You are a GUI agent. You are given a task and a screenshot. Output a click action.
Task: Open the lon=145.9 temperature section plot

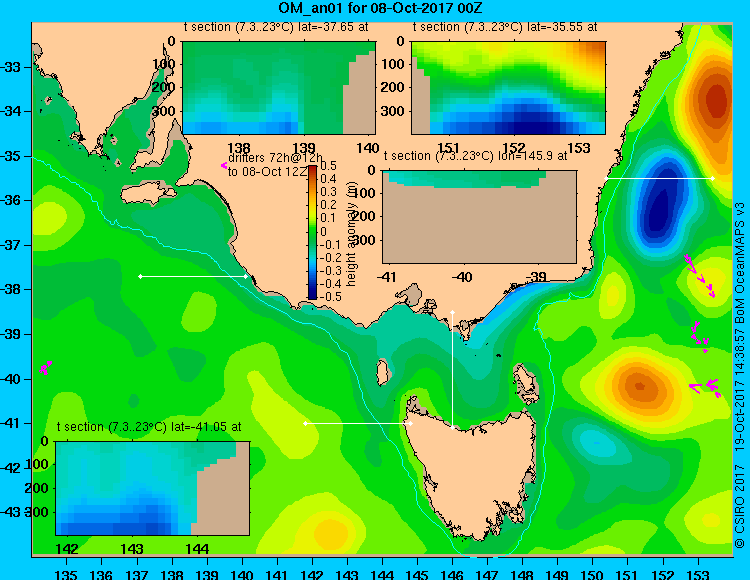479,217
